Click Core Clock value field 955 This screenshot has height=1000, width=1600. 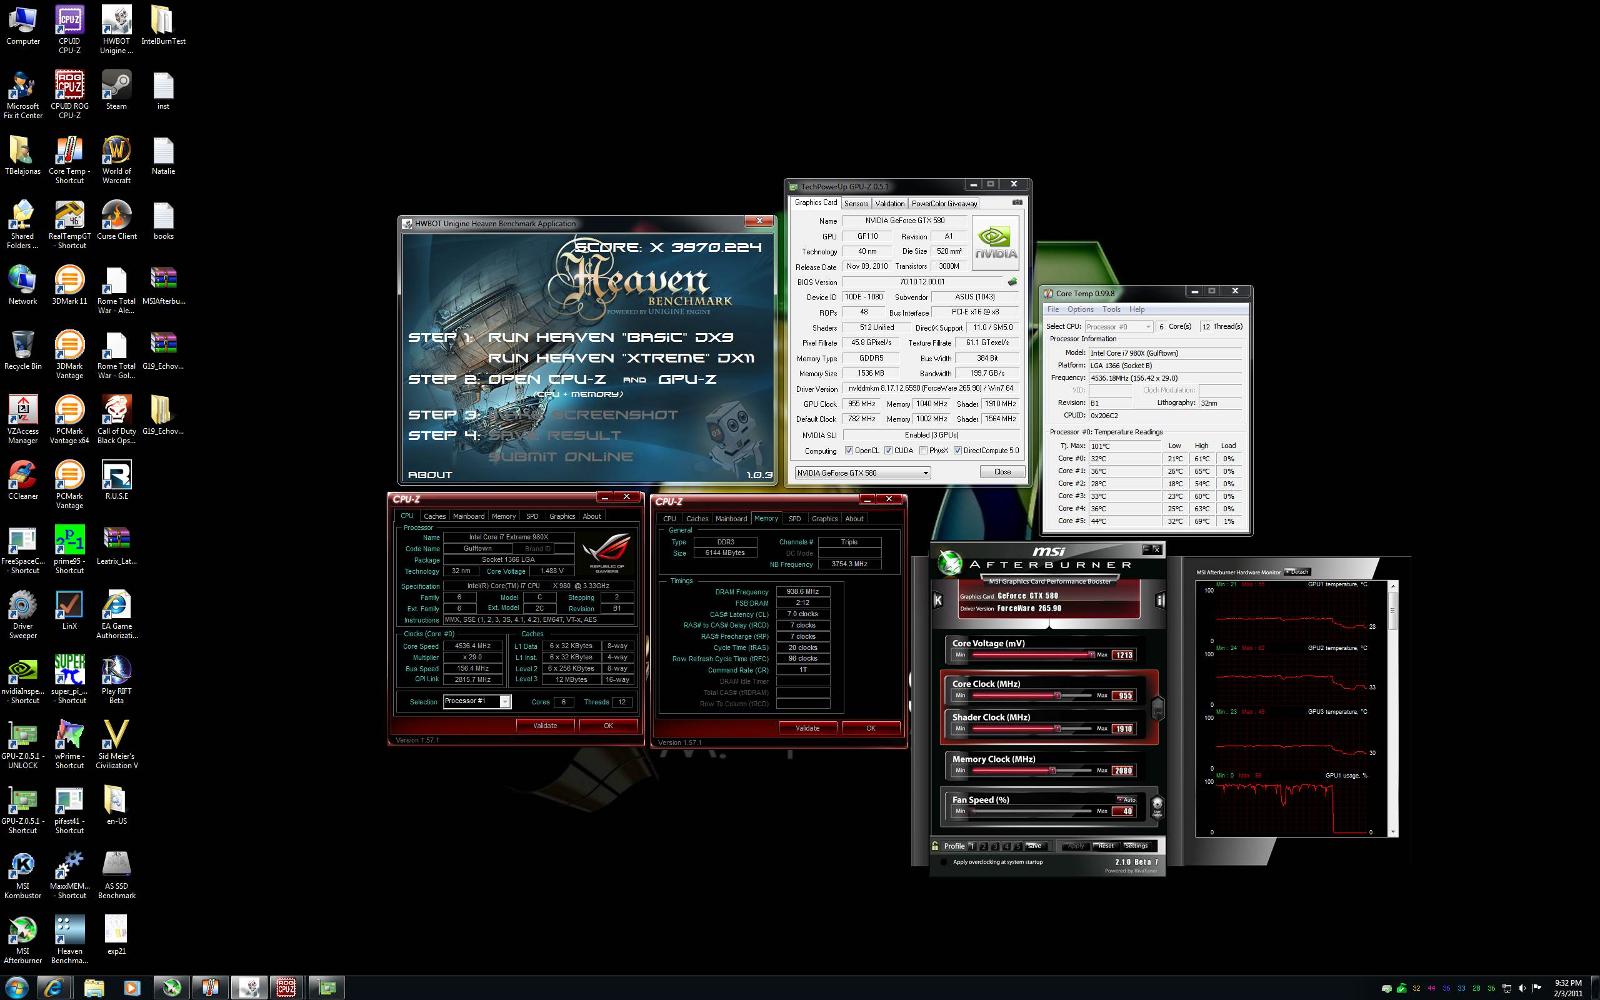(1124, 695)
